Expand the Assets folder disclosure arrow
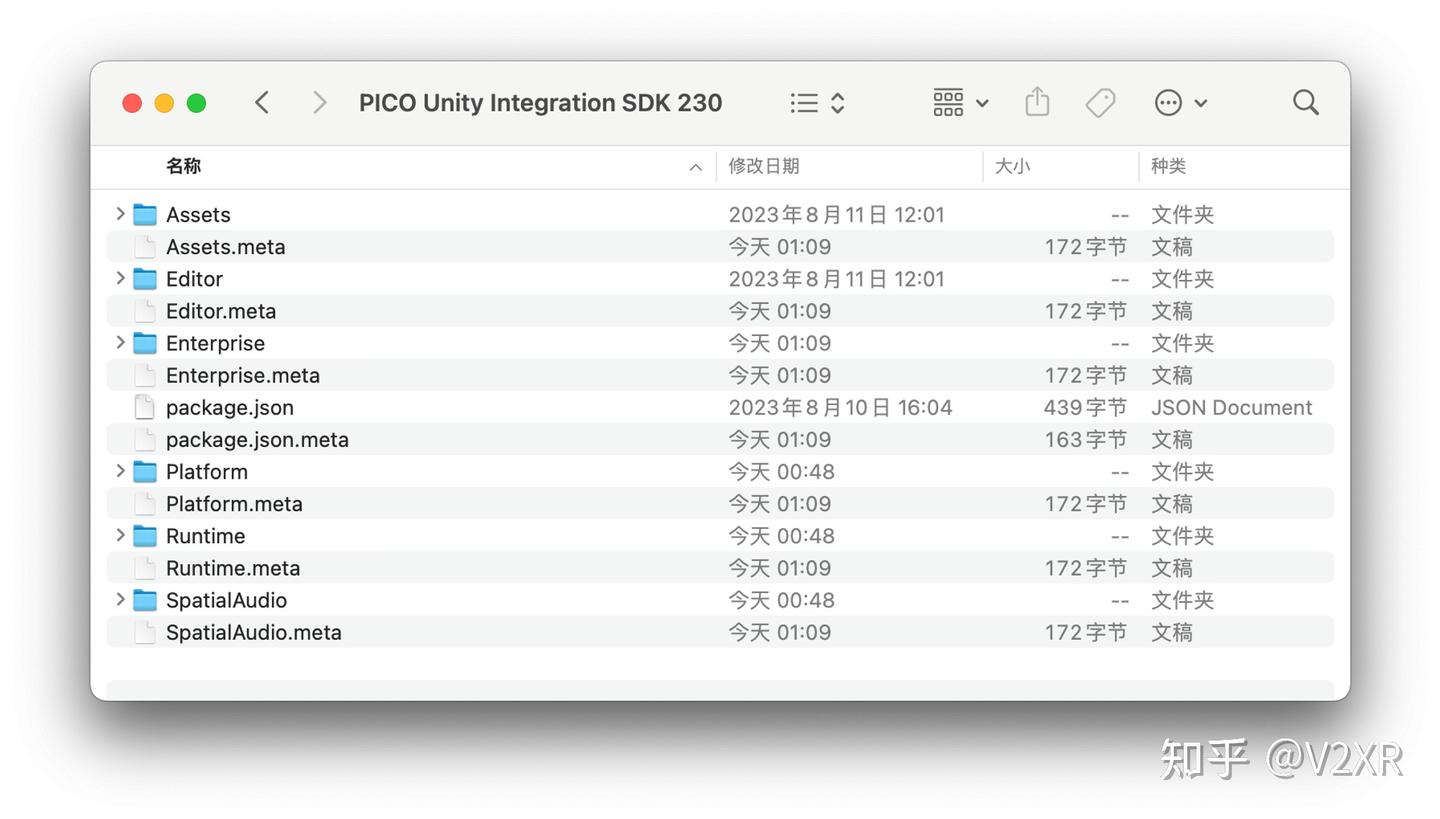 click(120, 214)
